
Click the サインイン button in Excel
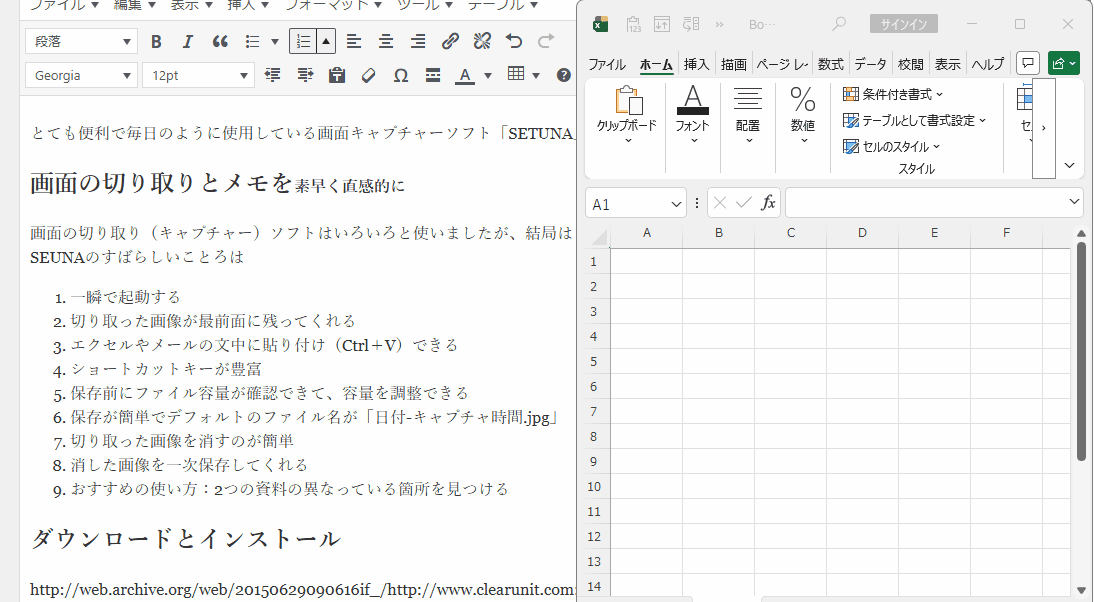903,24
